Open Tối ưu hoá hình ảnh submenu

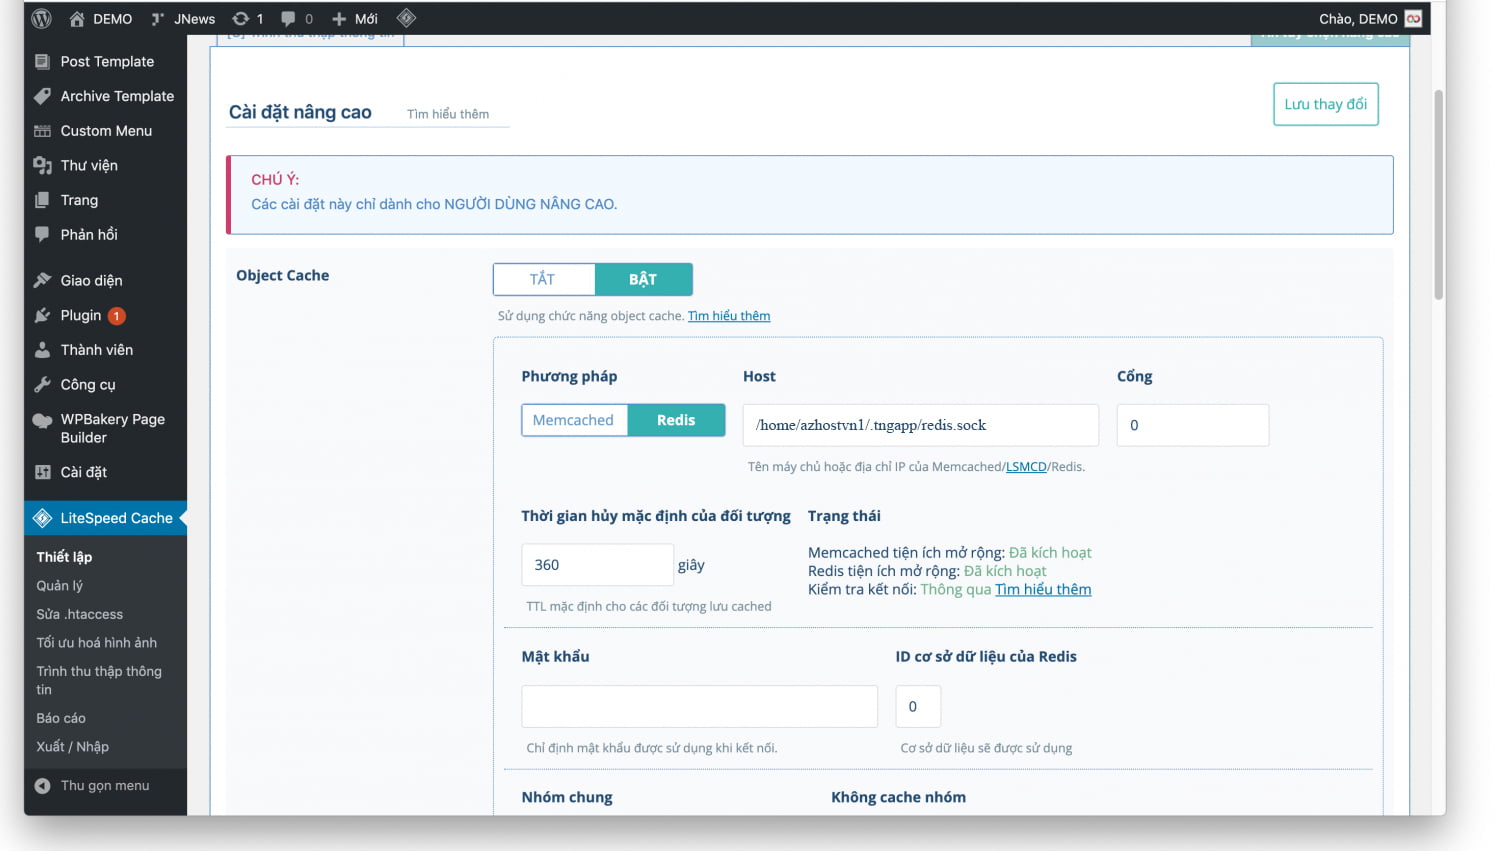pyautogui.click(x=97, y=642)
